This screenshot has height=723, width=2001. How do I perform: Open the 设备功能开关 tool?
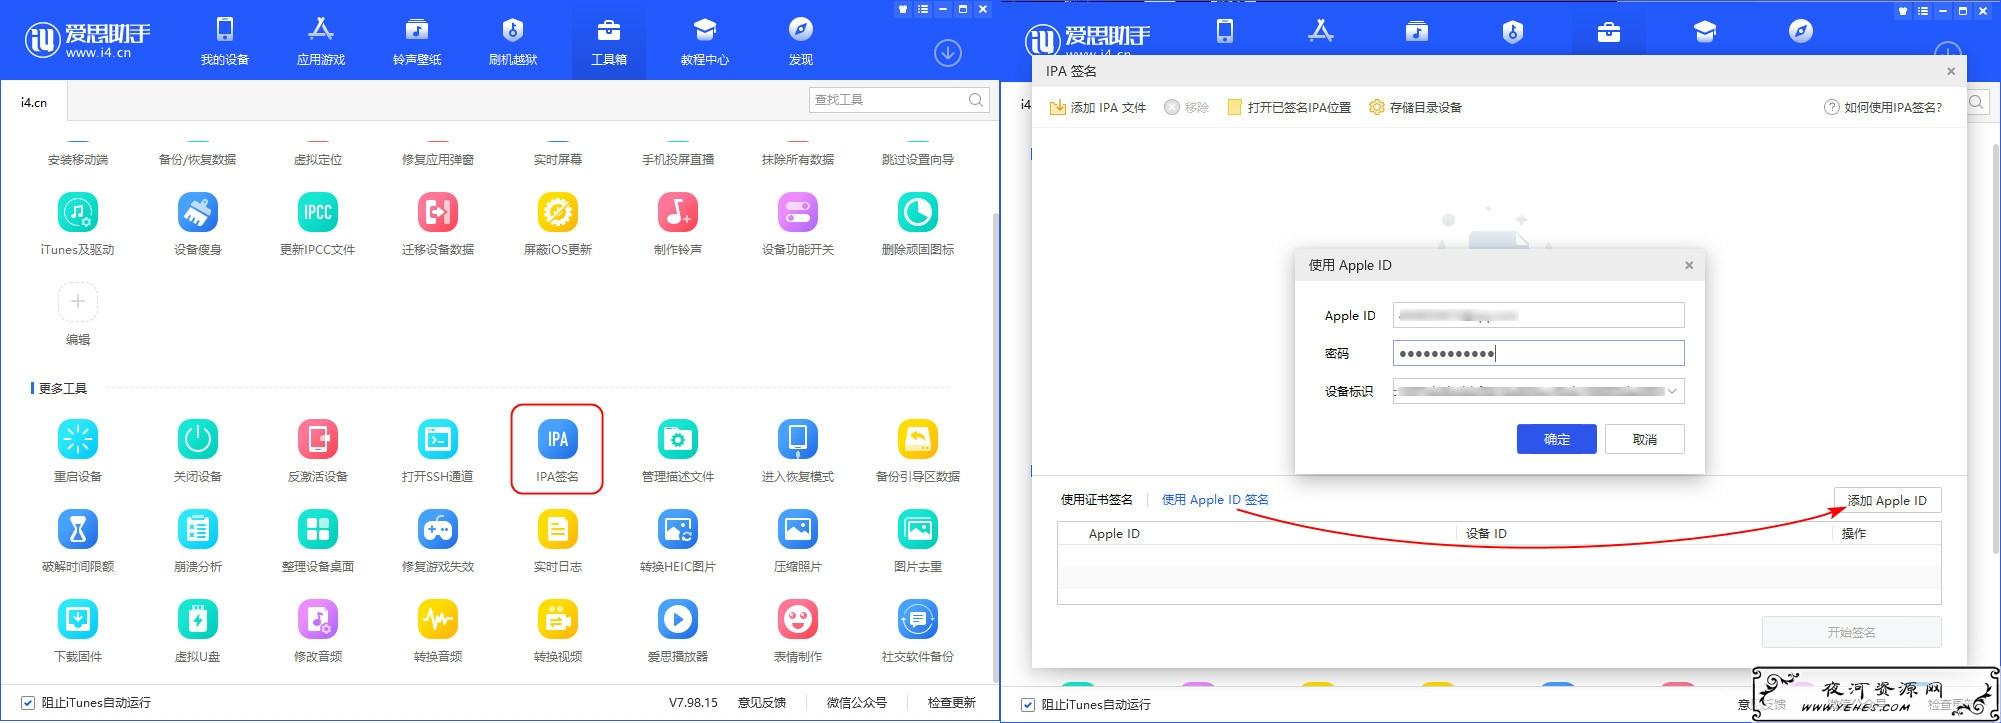point(798,212)
